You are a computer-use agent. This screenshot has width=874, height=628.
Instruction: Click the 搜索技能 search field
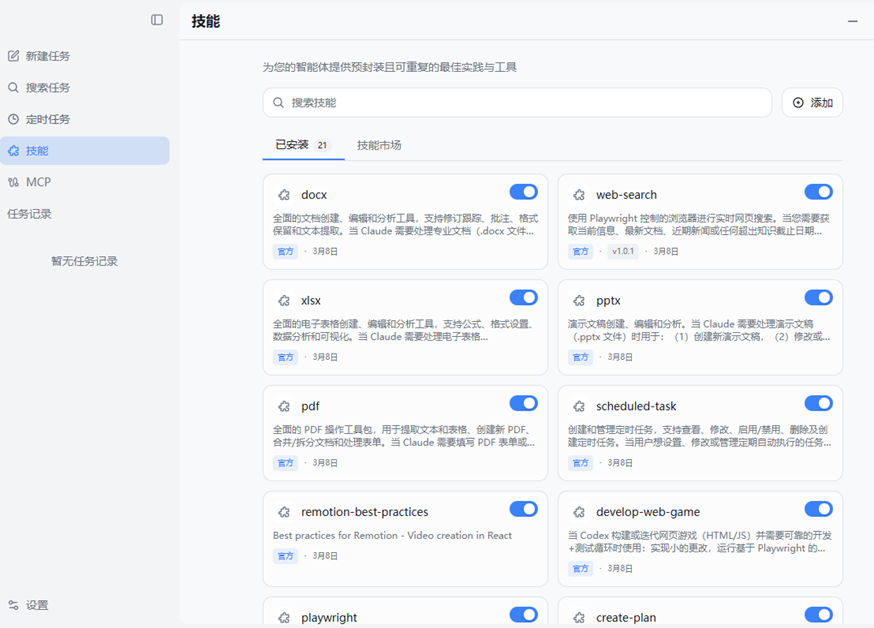pos(517,103)
